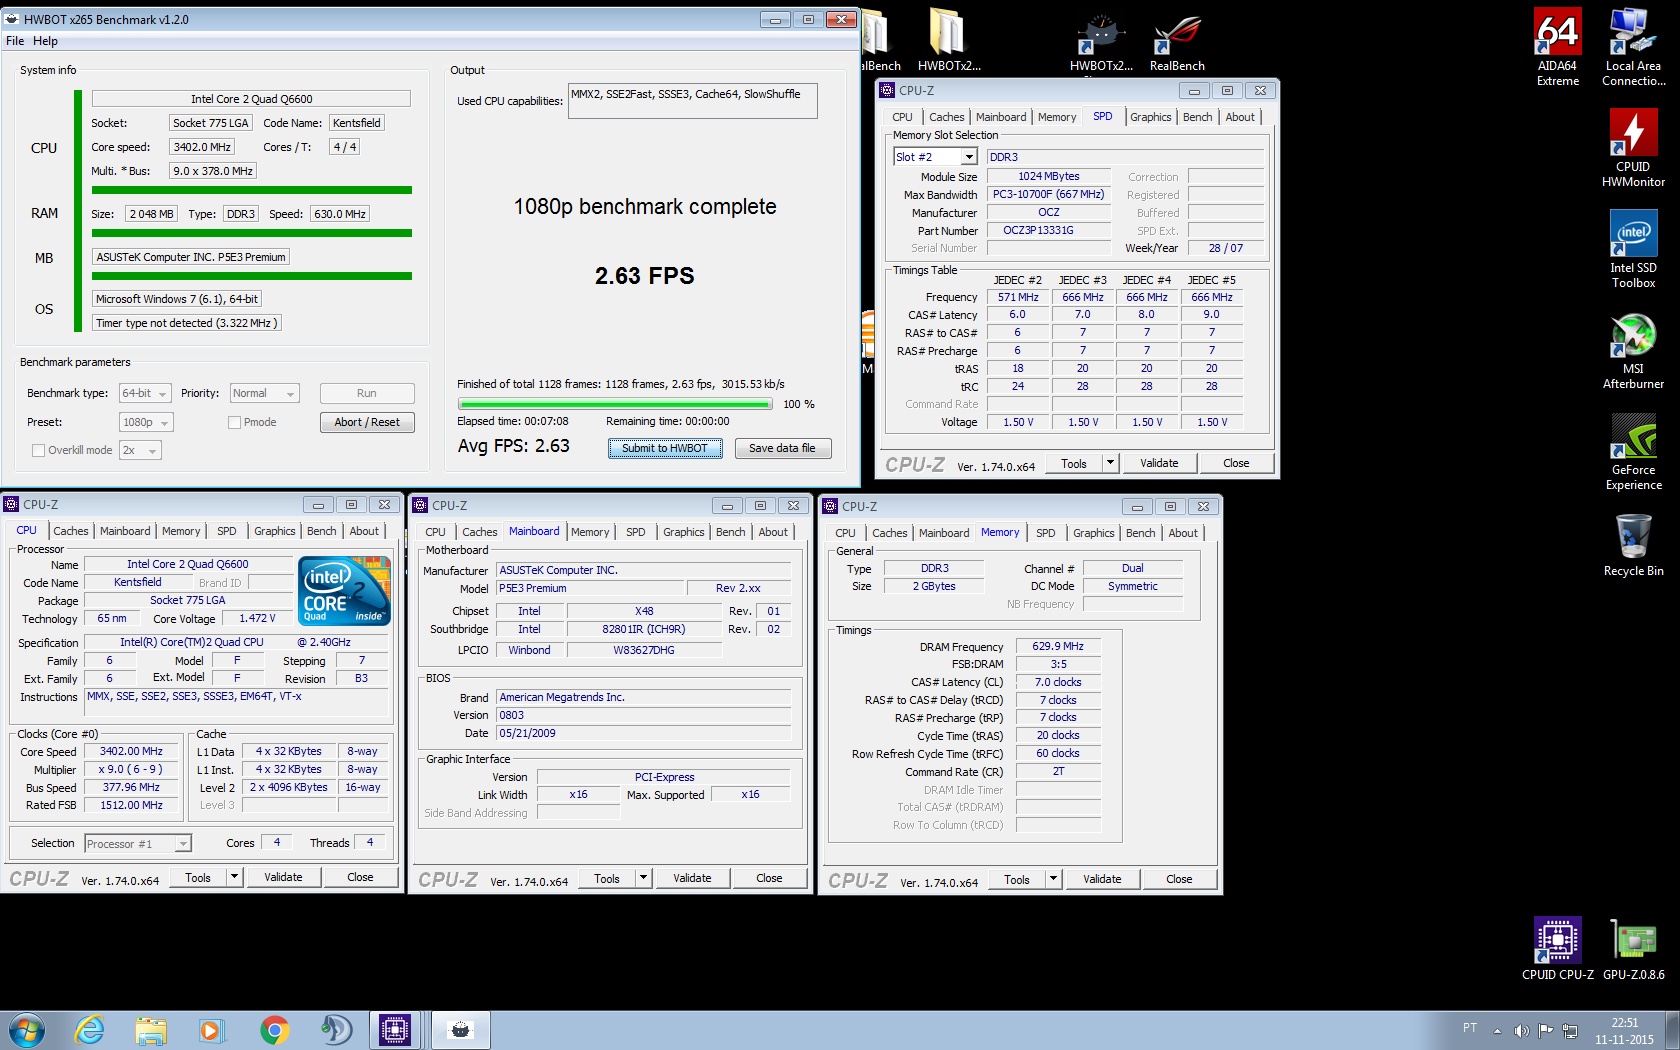The width and height of the screenshot is (1680, 1050).
Task: Open Local Area Connection desktop shortcut
Action: 1634,47
